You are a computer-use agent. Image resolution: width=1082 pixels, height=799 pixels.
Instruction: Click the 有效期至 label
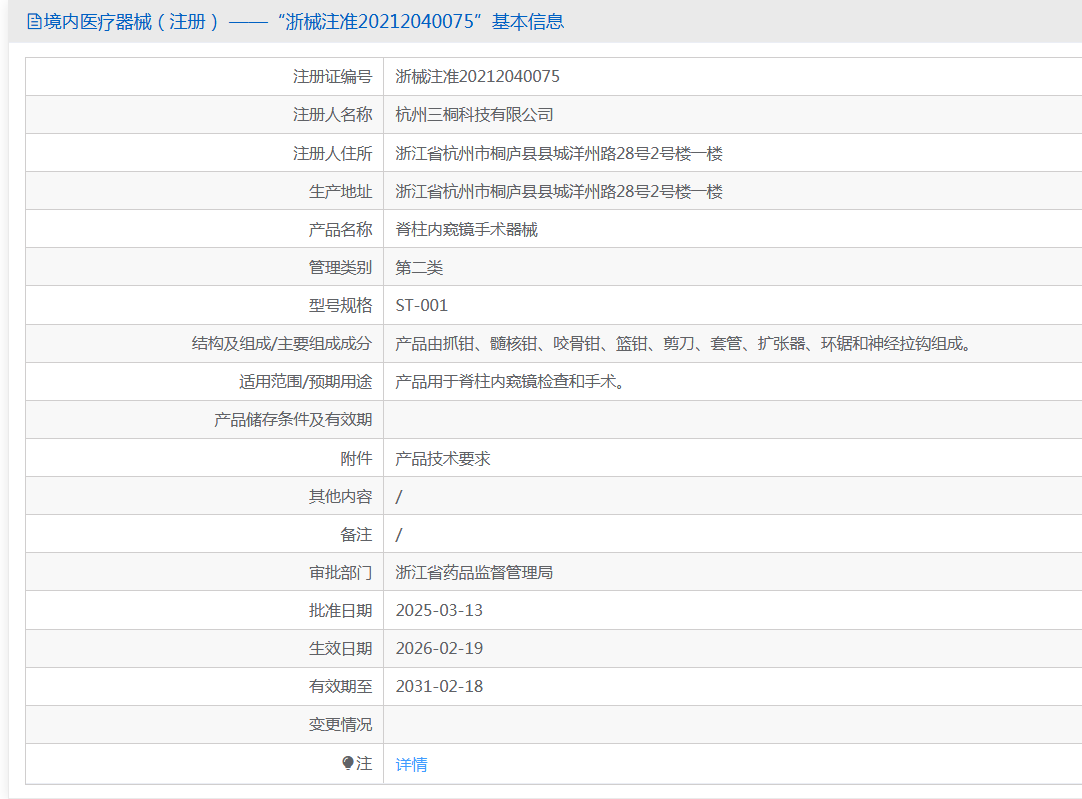(x=340, y=687)
